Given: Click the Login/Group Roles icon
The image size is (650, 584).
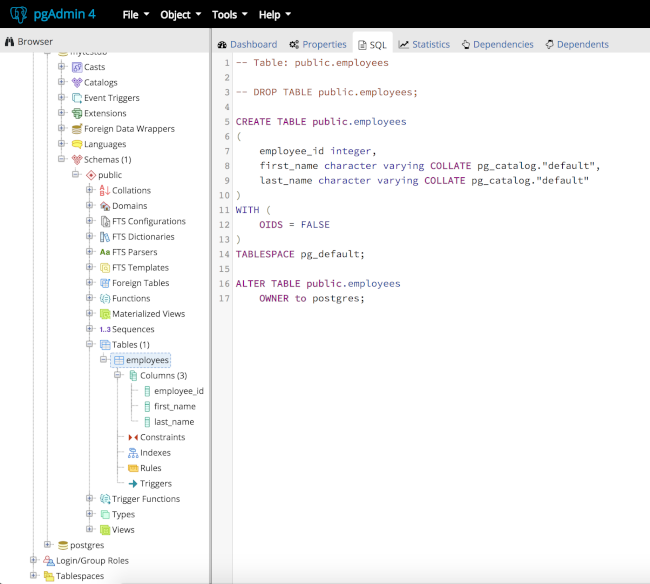Looking at the screenshot, I should click(x=48, y=561).
